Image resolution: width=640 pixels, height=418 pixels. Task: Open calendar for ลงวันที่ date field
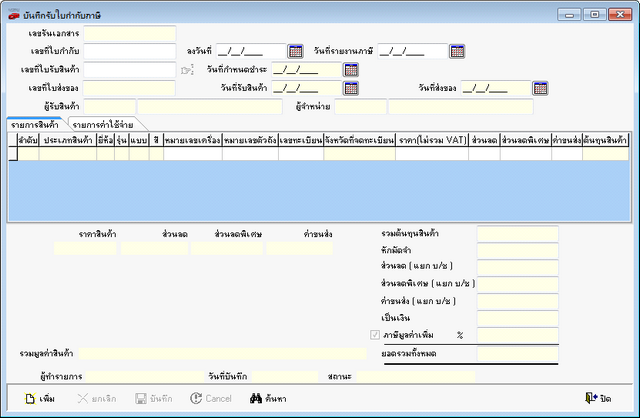click(x=295, y=51)
